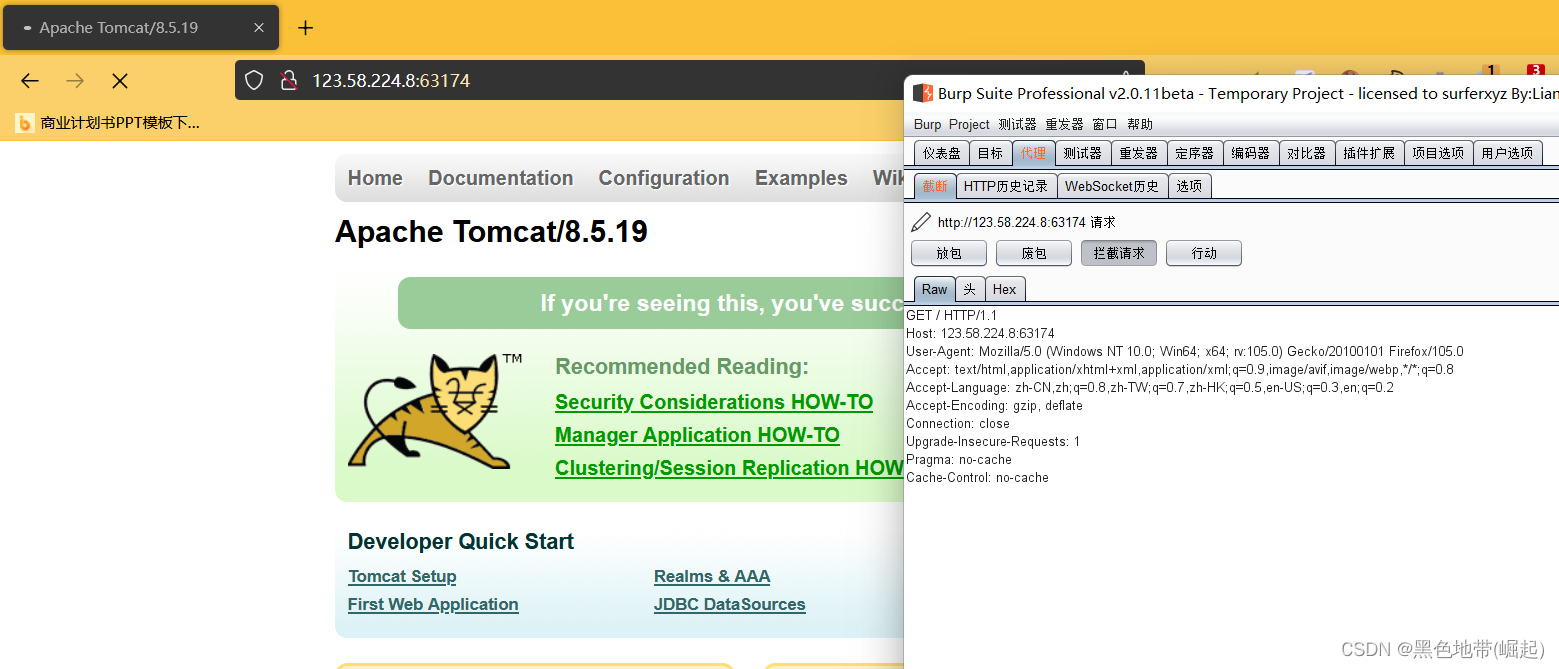Open the 帮助 menu
1559x669 pixels.
tap(1140, 124)
